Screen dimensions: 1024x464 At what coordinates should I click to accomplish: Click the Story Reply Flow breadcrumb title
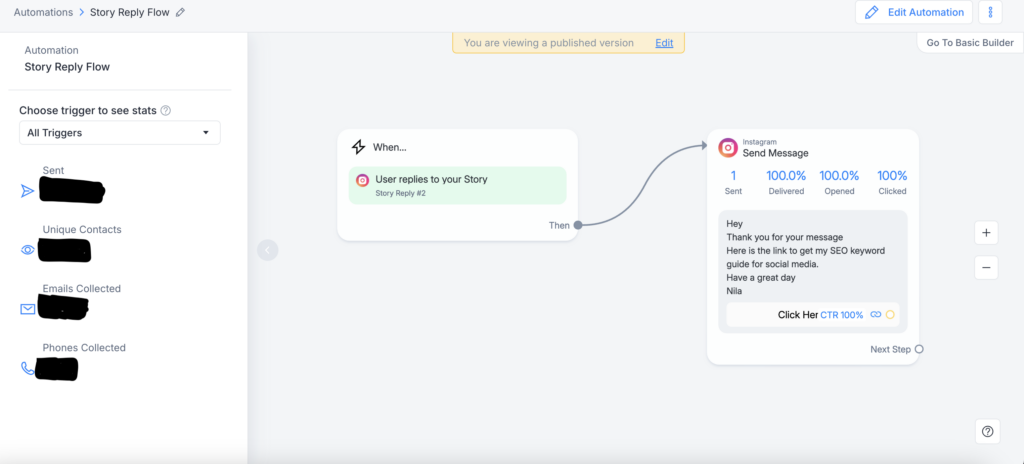[x=129, y=12]
